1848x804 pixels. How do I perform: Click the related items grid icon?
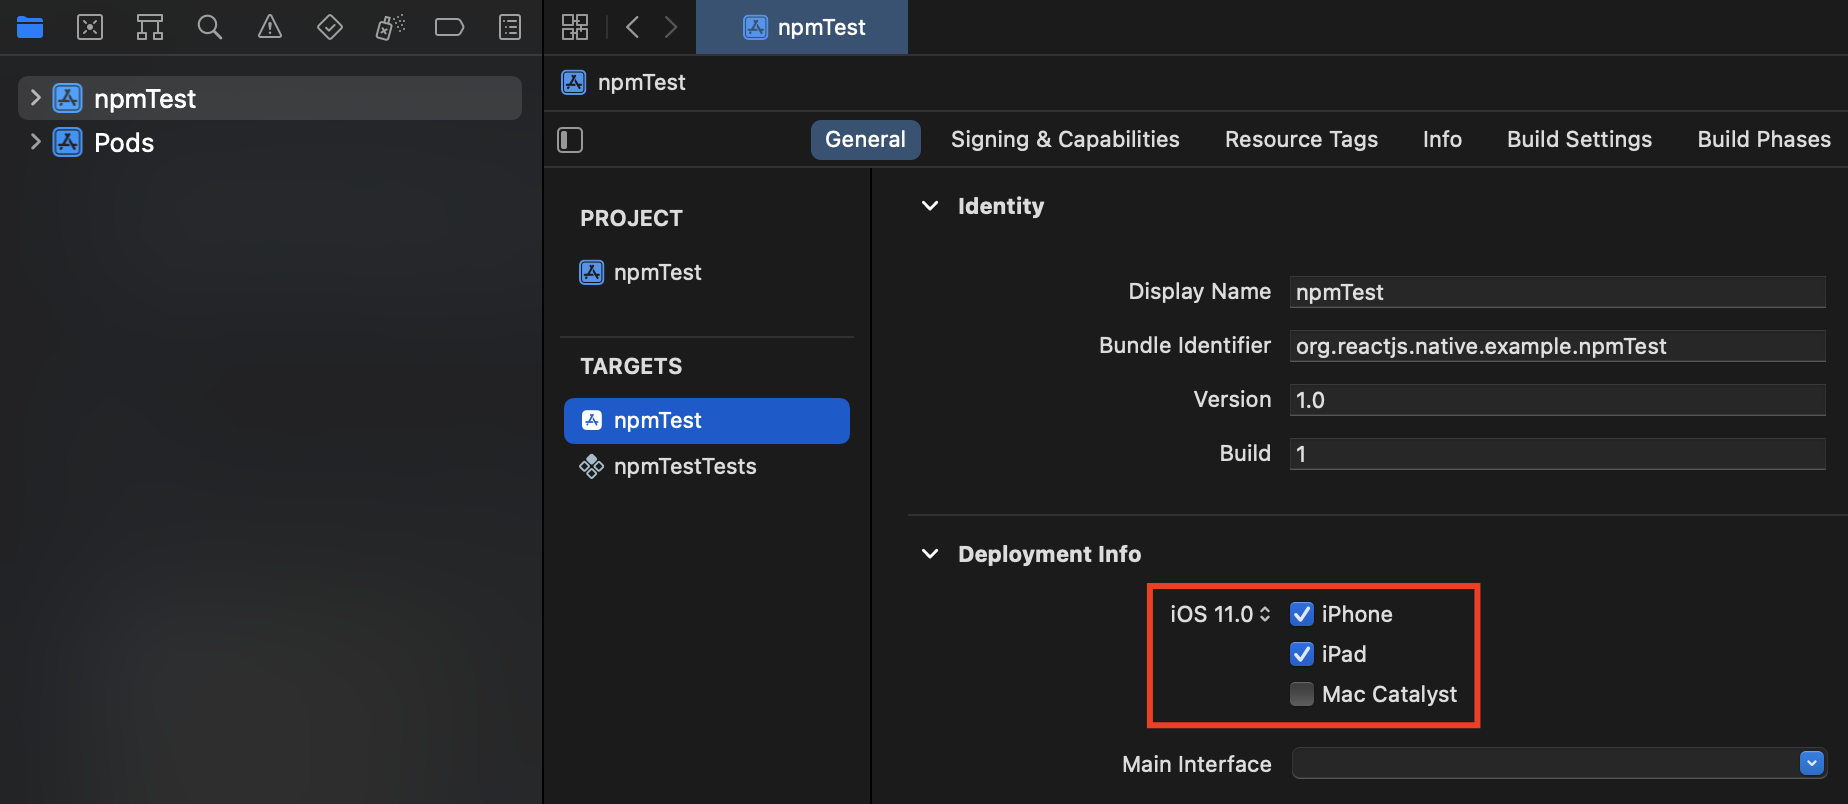[x=575, y=27]
